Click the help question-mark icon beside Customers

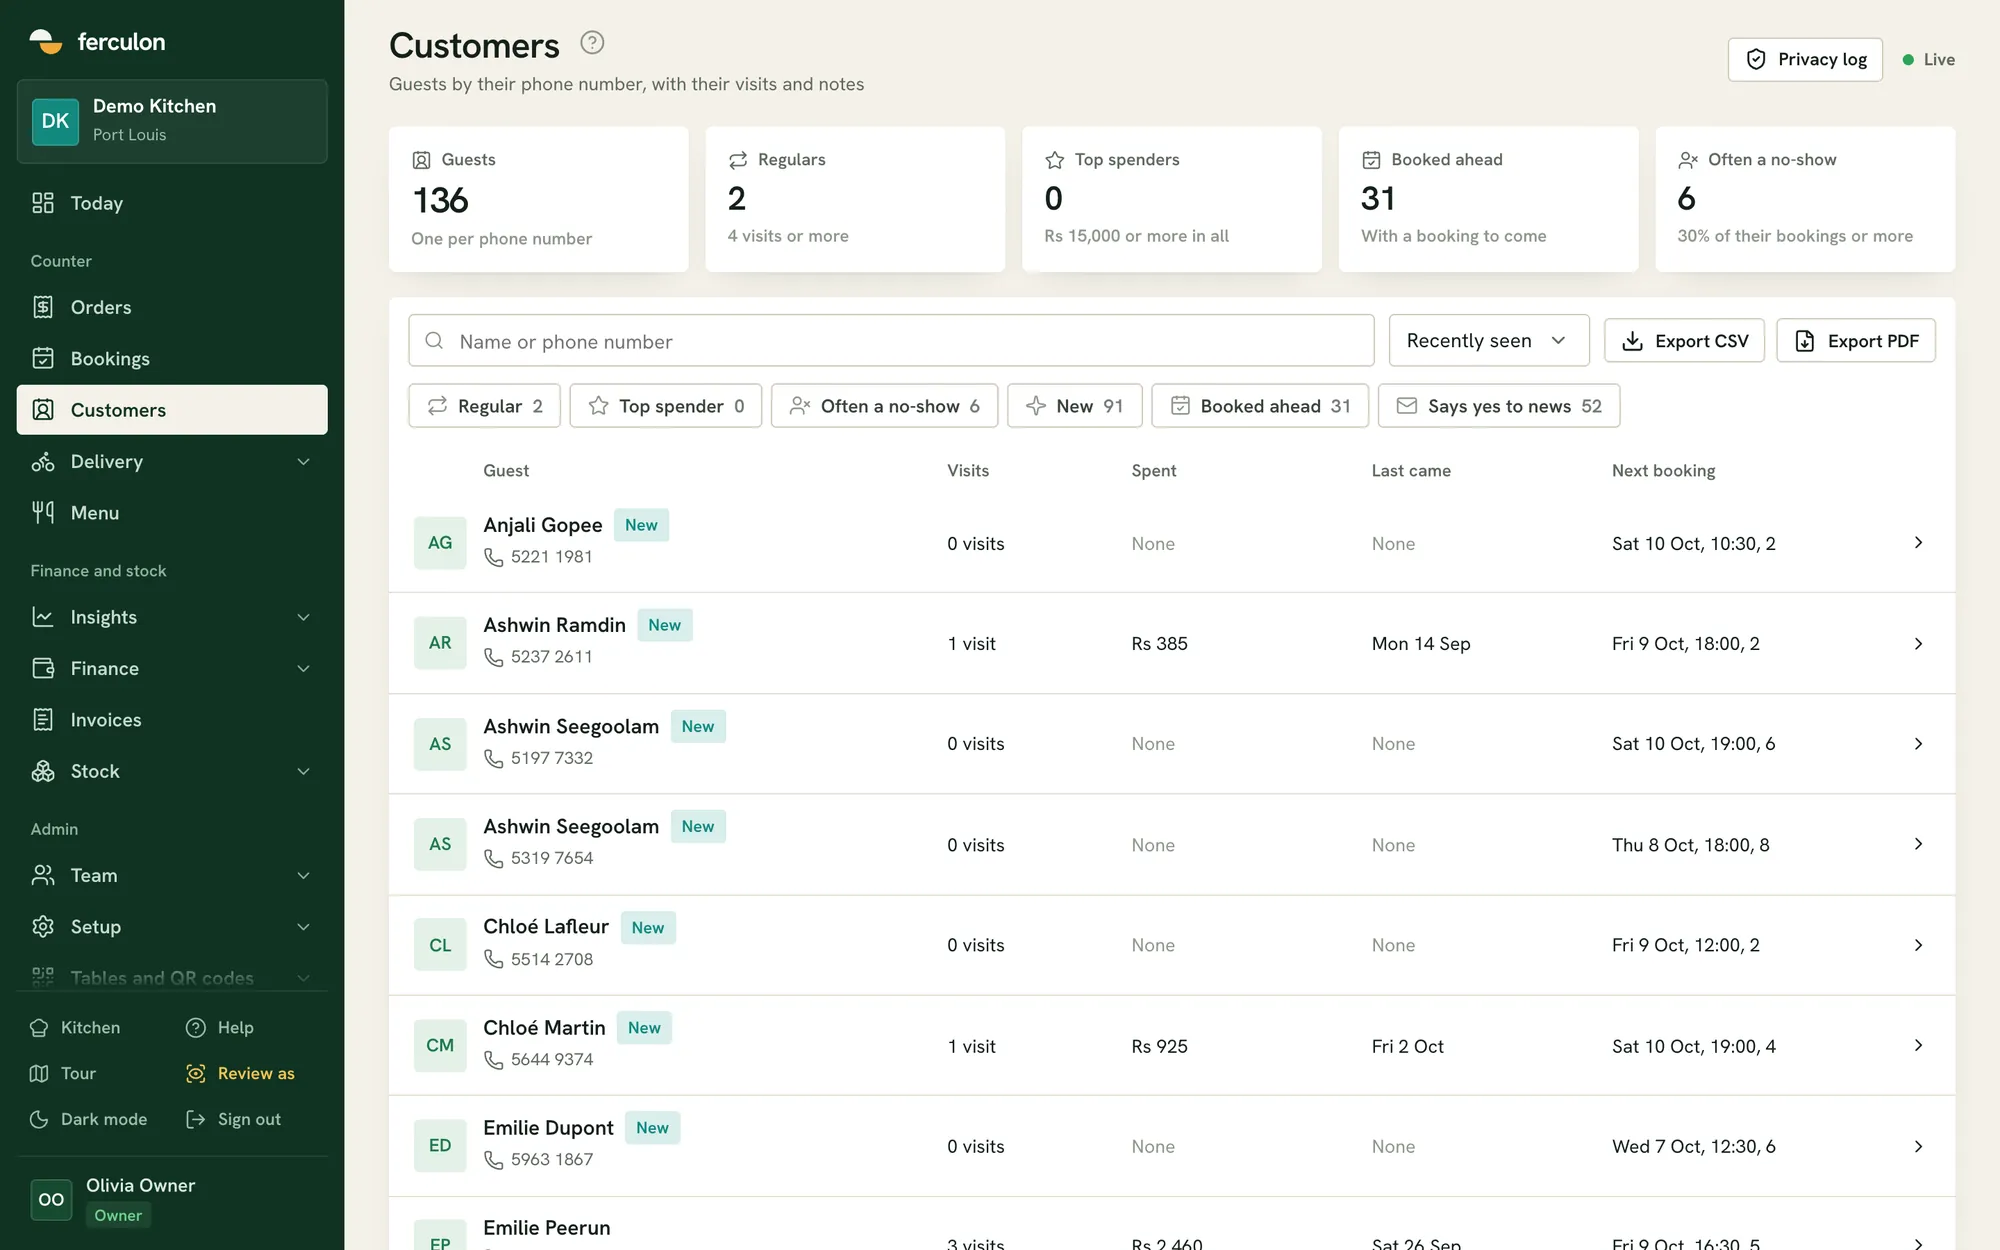point(592,43)
